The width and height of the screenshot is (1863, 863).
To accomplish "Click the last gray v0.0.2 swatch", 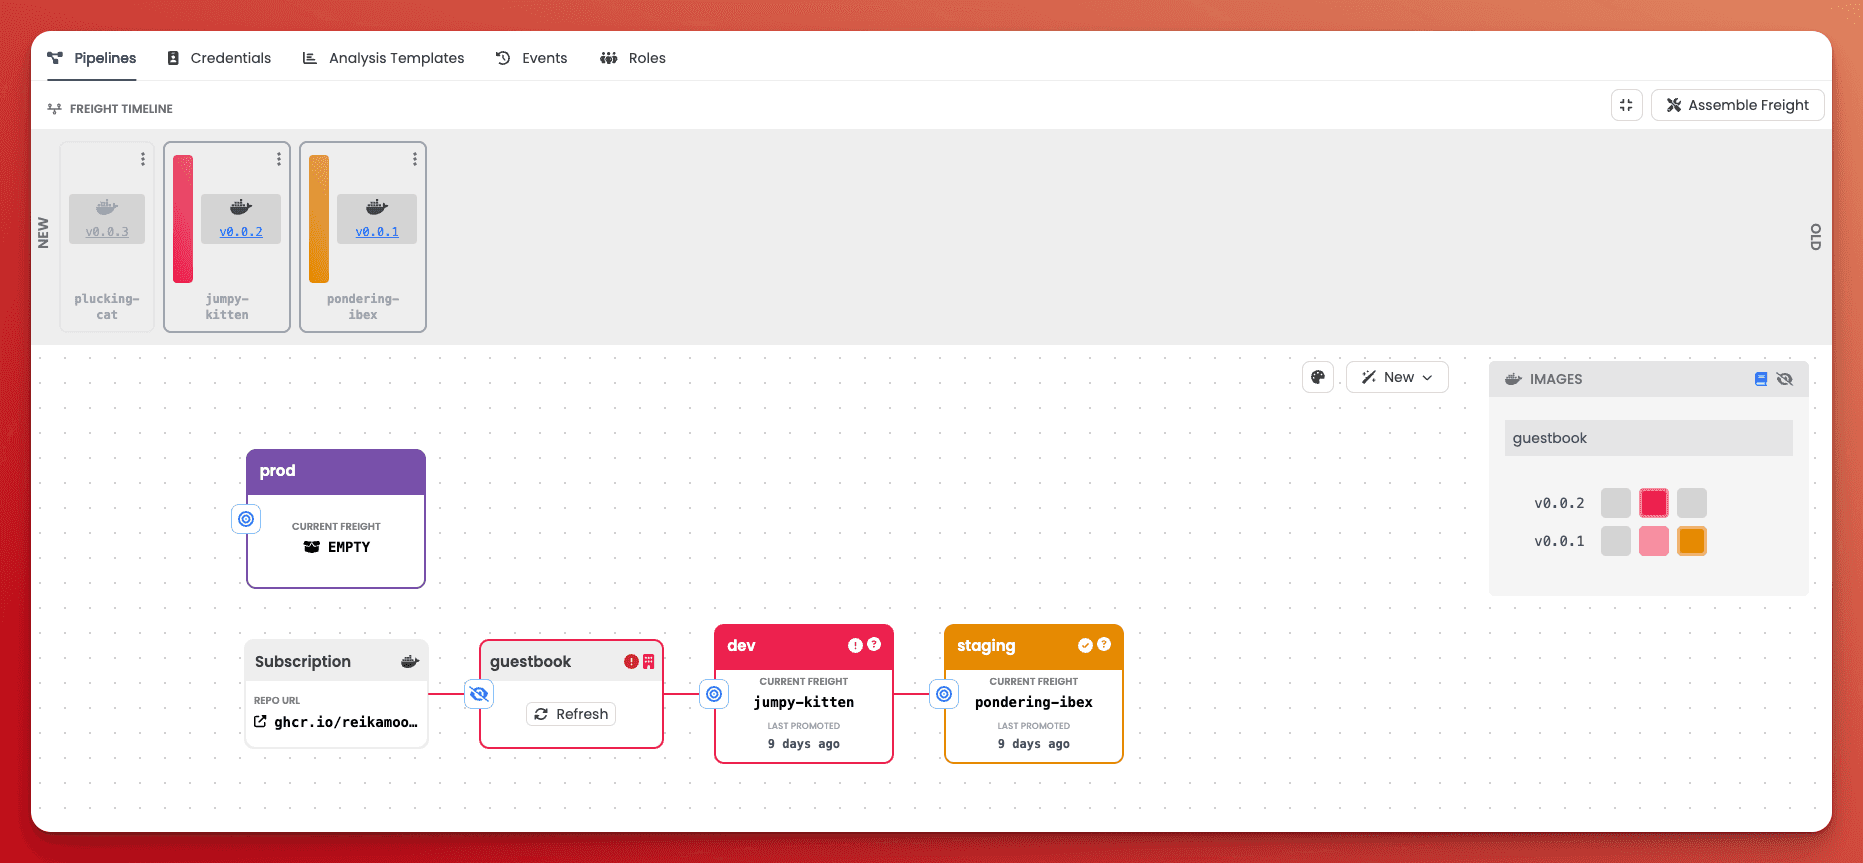I will [x=1692, y=503].
